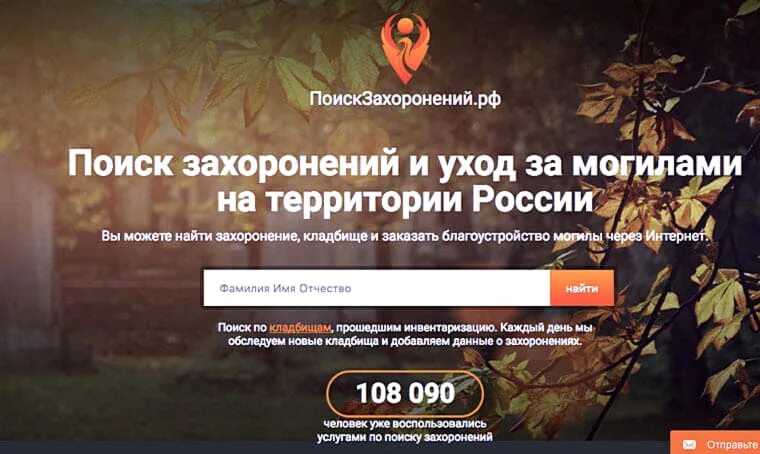Image resolution: width=760 pixels, height=454 pixels.
Task: Follow the кладбищам hyperlink
Action: (300, 328)
